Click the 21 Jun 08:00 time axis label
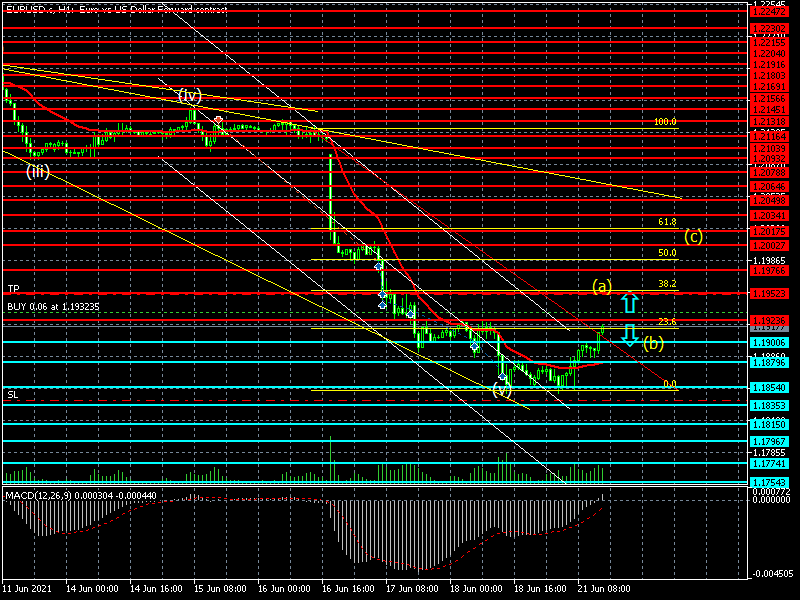 coord(604,588)
